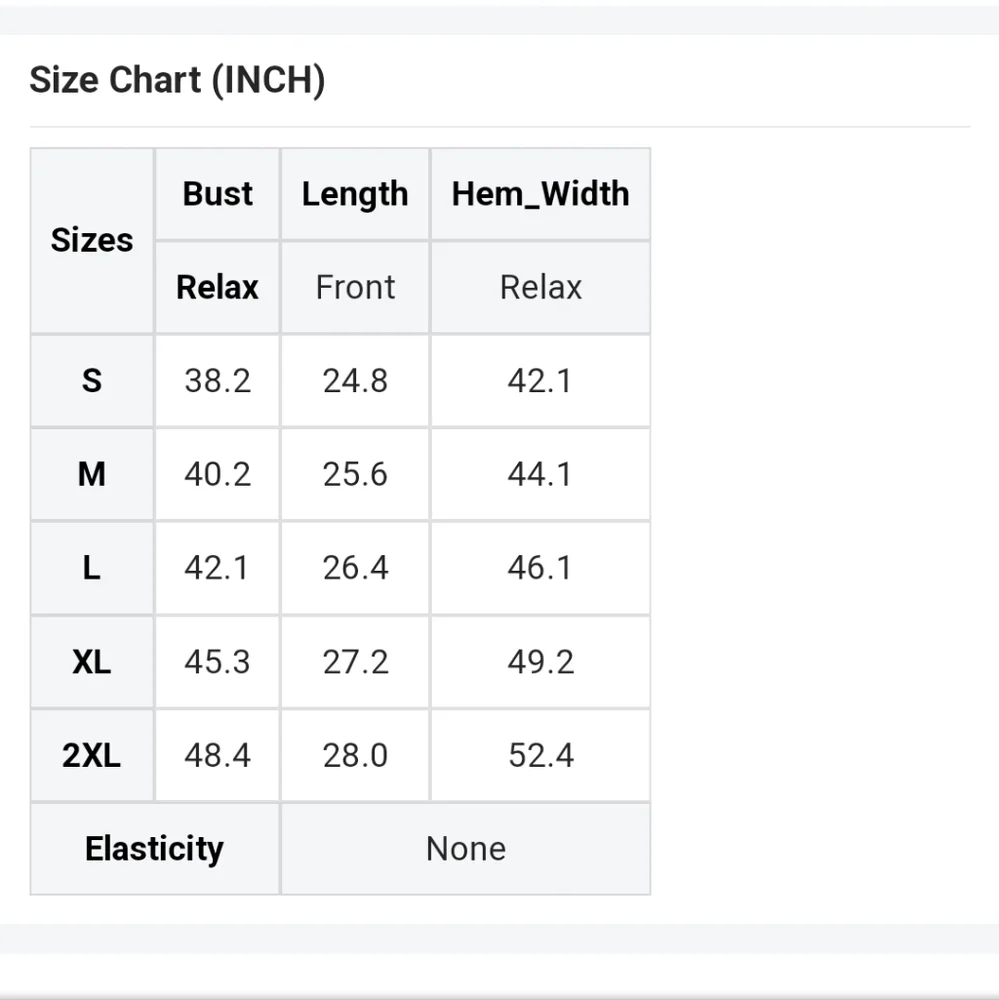Viewport: 999px width, 1000px height.
Task: Select the Relax subheader under Bust
Action: [x=218, y=287]
